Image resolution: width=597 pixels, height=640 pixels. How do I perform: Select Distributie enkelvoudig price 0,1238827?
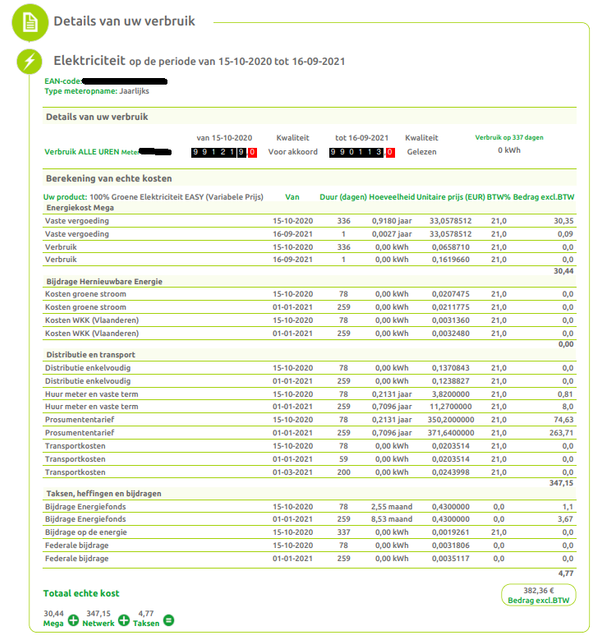[x=451, y=381]
